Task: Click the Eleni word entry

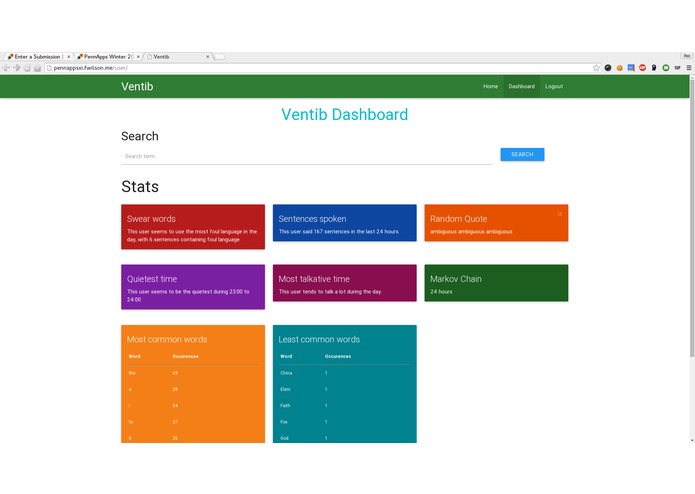Action: pos(285,389)
